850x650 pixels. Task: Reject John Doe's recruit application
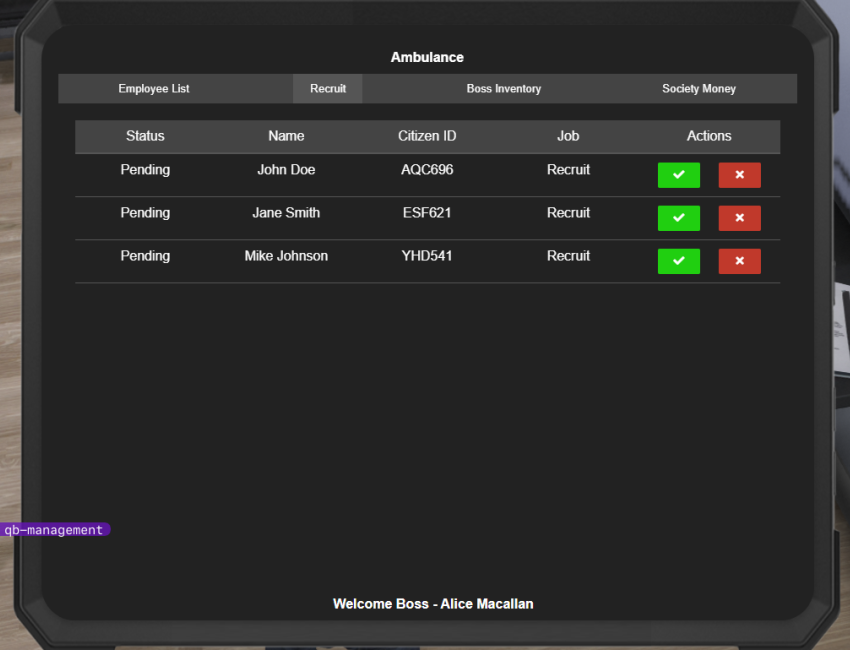[x=739, y=175]
